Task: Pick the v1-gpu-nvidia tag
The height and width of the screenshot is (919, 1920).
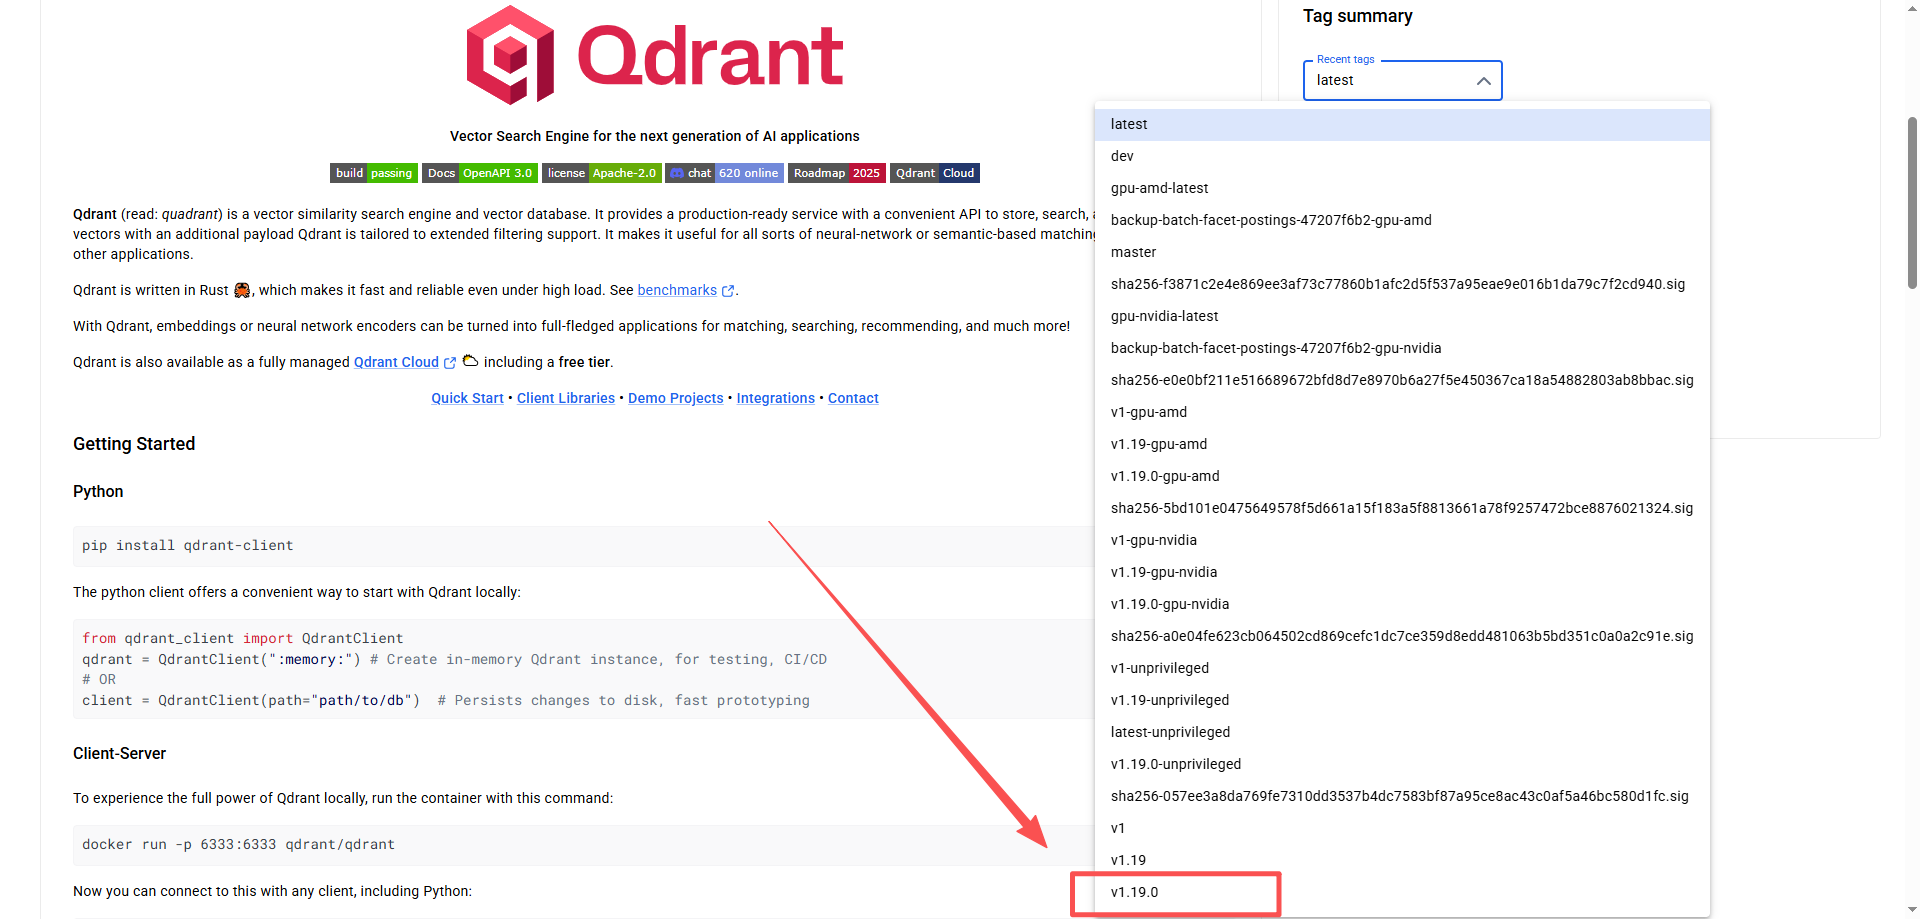Action: (x=1402, y=540)
